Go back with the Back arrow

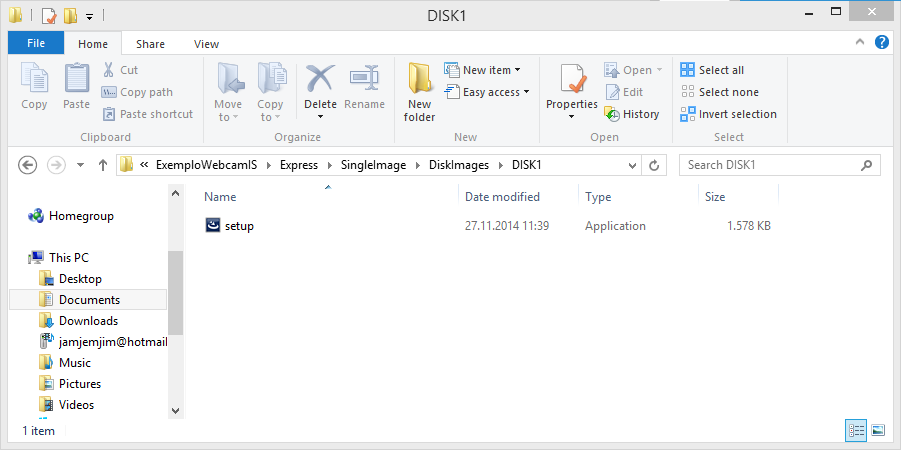tap(28, 166)
